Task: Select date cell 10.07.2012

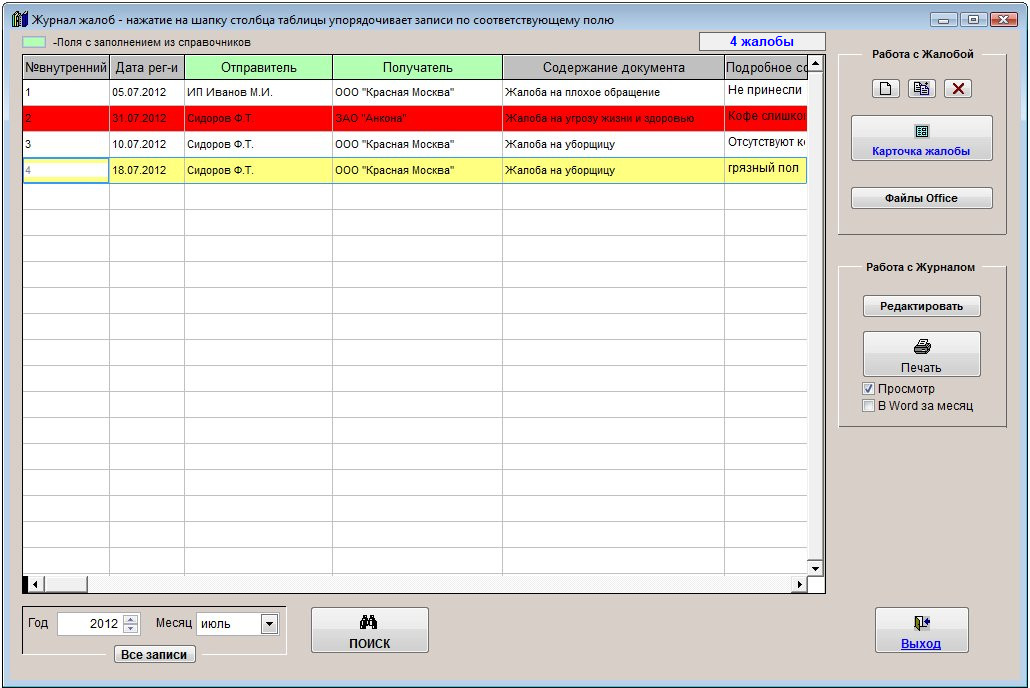Action: (x=146, y=144)
